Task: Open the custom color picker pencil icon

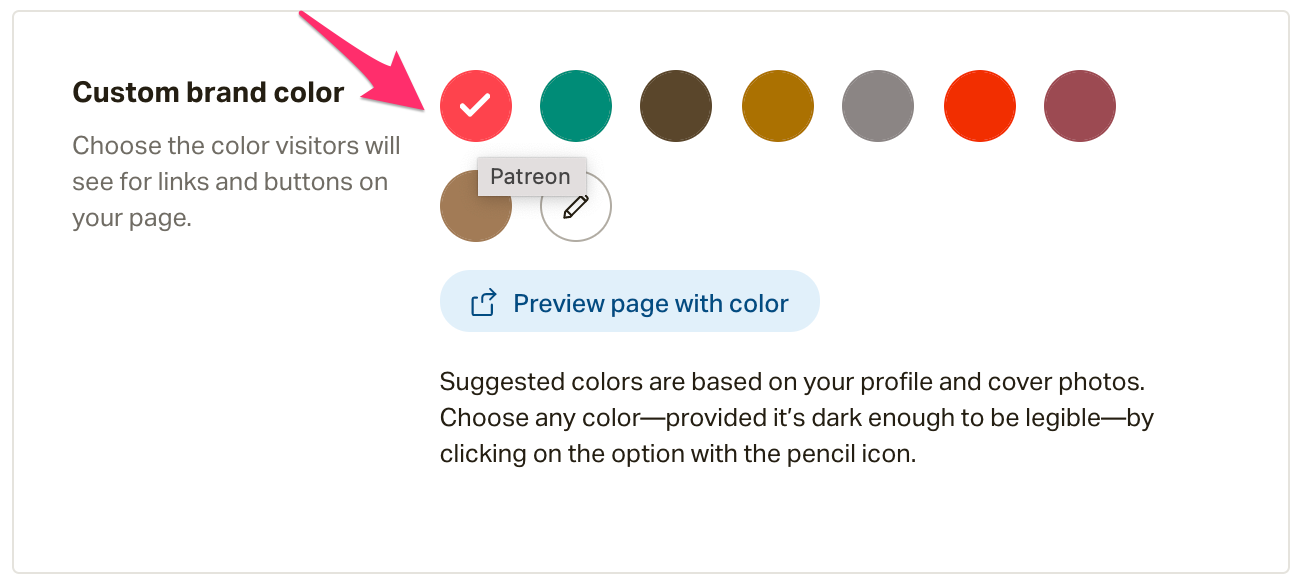Action: click(x=576, y=206)
